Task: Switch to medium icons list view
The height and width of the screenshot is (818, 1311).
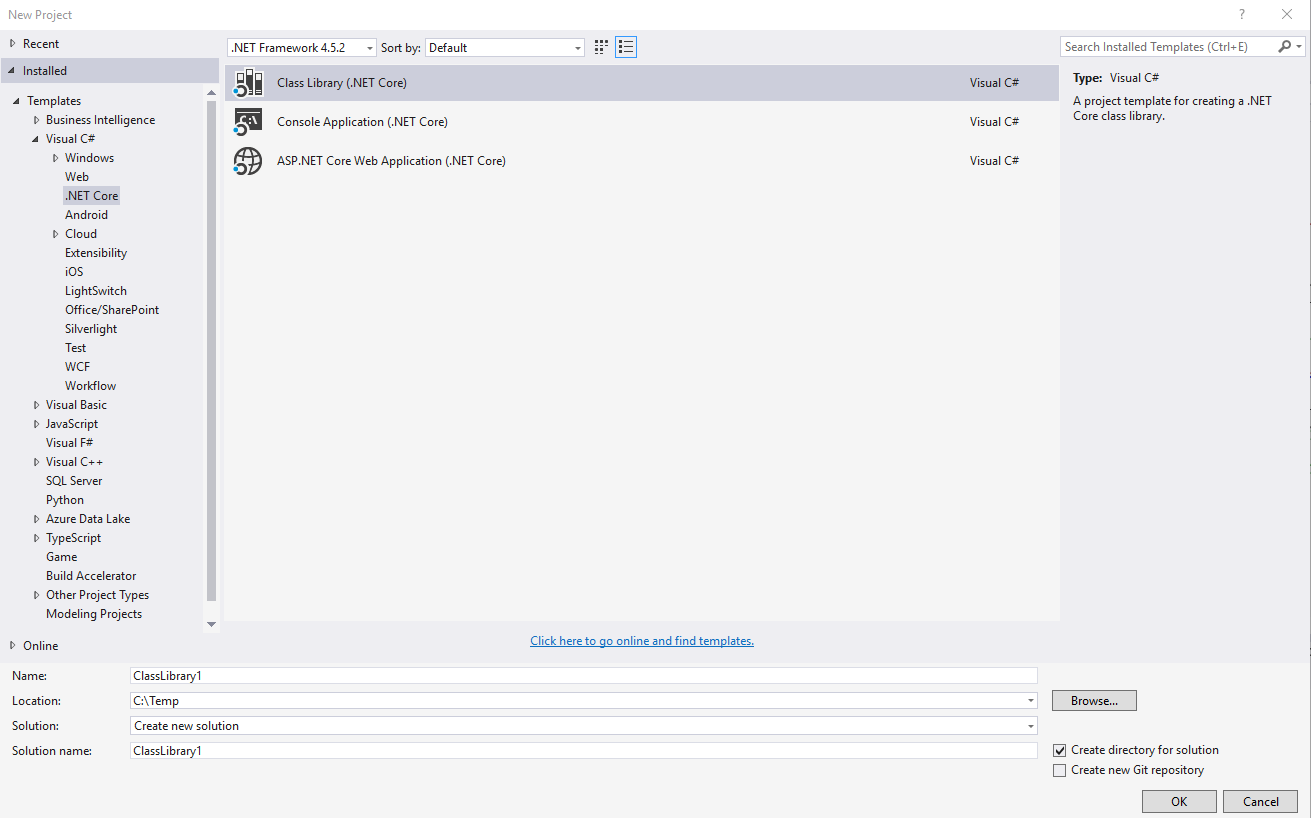Action: (626, 47)
